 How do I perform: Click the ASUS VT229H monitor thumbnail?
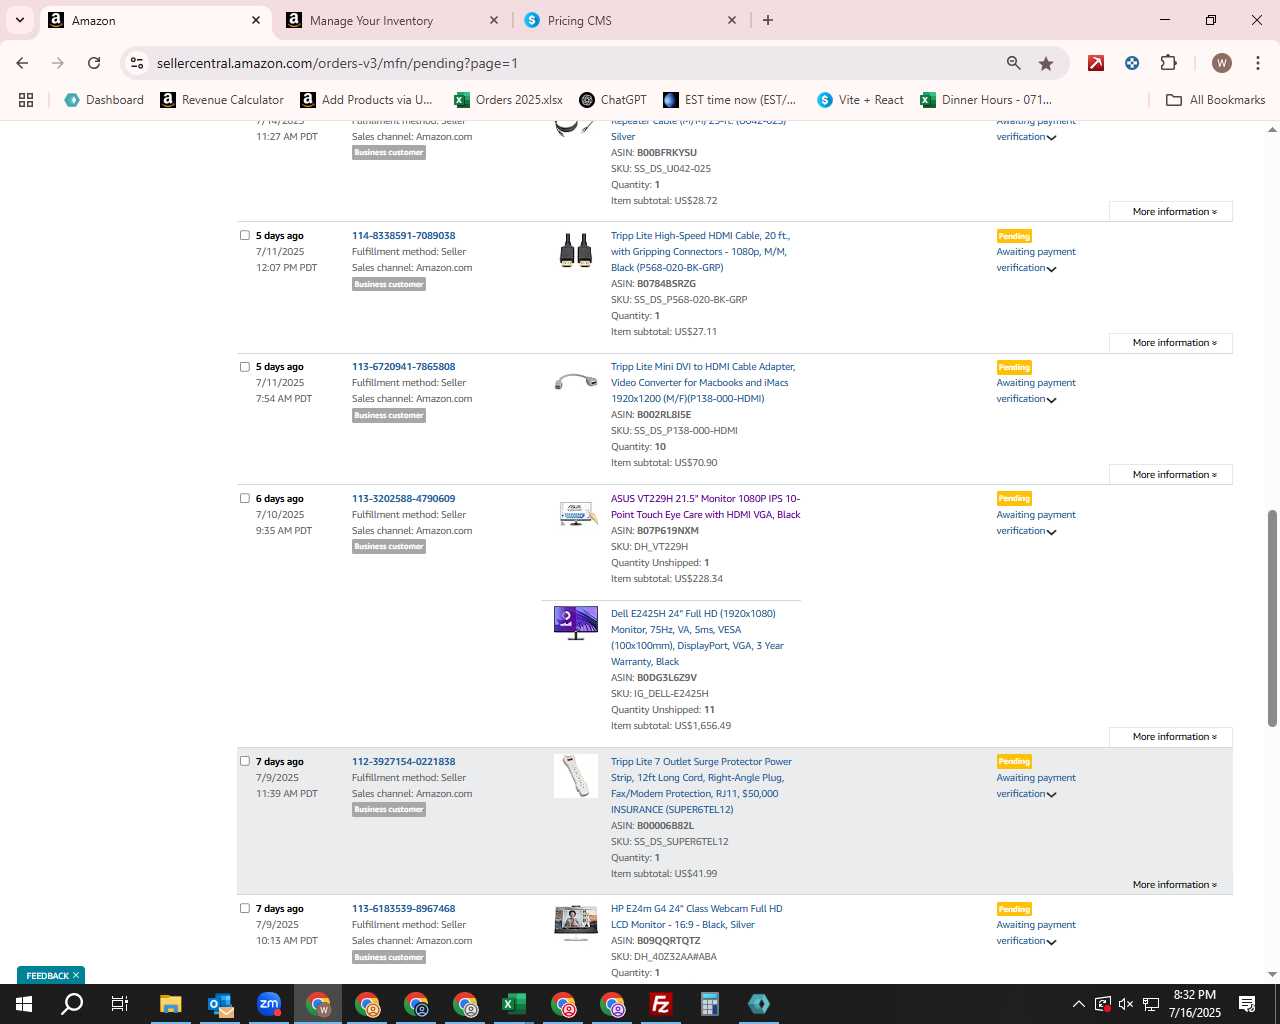pos(577,514)
